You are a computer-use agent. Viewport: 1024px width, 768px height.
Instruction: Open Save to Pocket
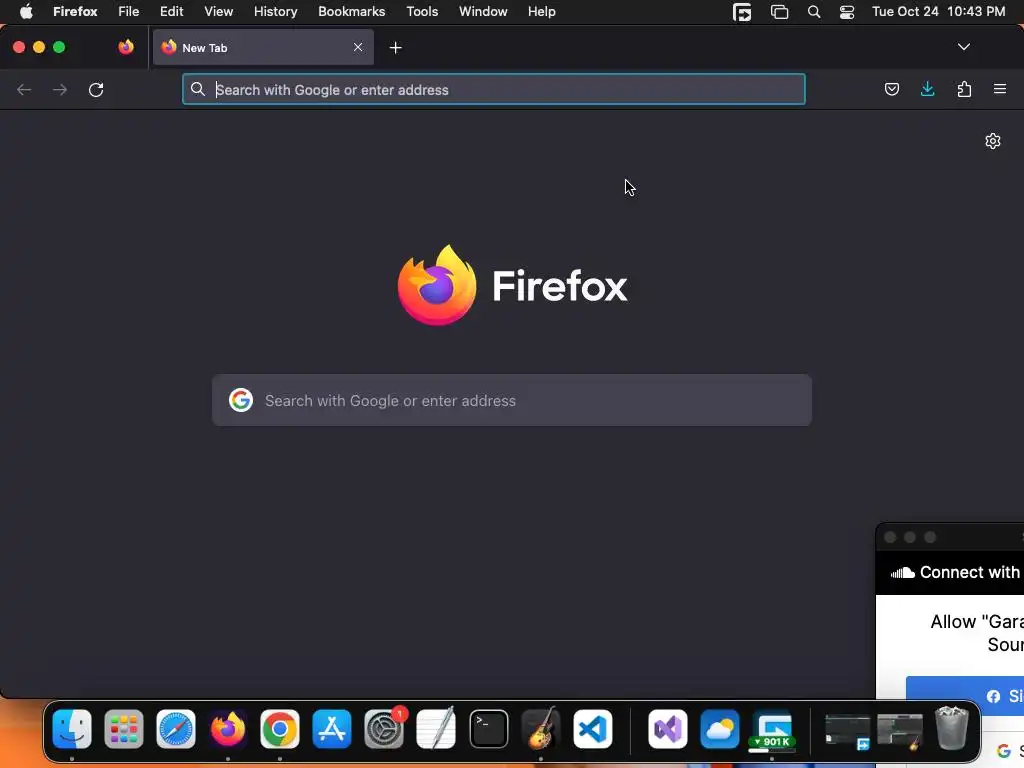point(891,89)
